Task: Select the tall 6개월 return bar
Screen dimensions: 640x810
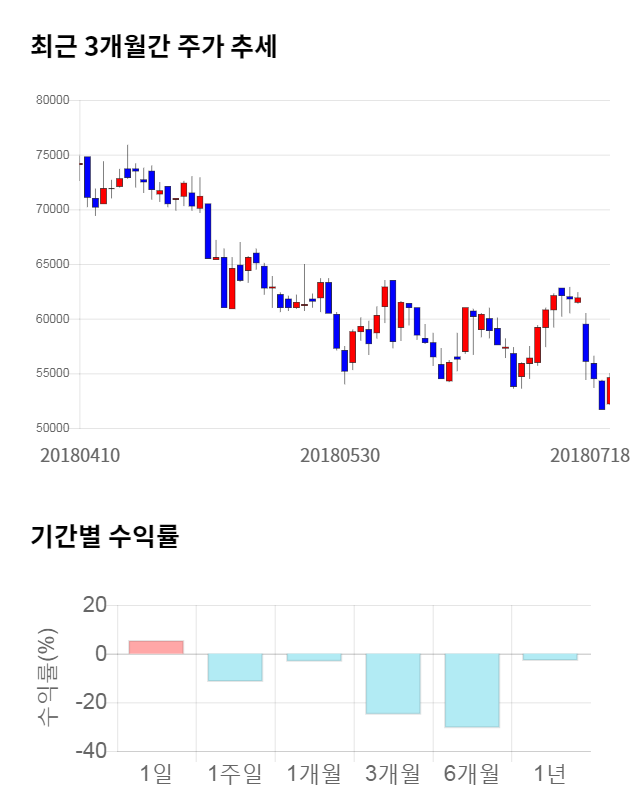Action: click(471, 690)
